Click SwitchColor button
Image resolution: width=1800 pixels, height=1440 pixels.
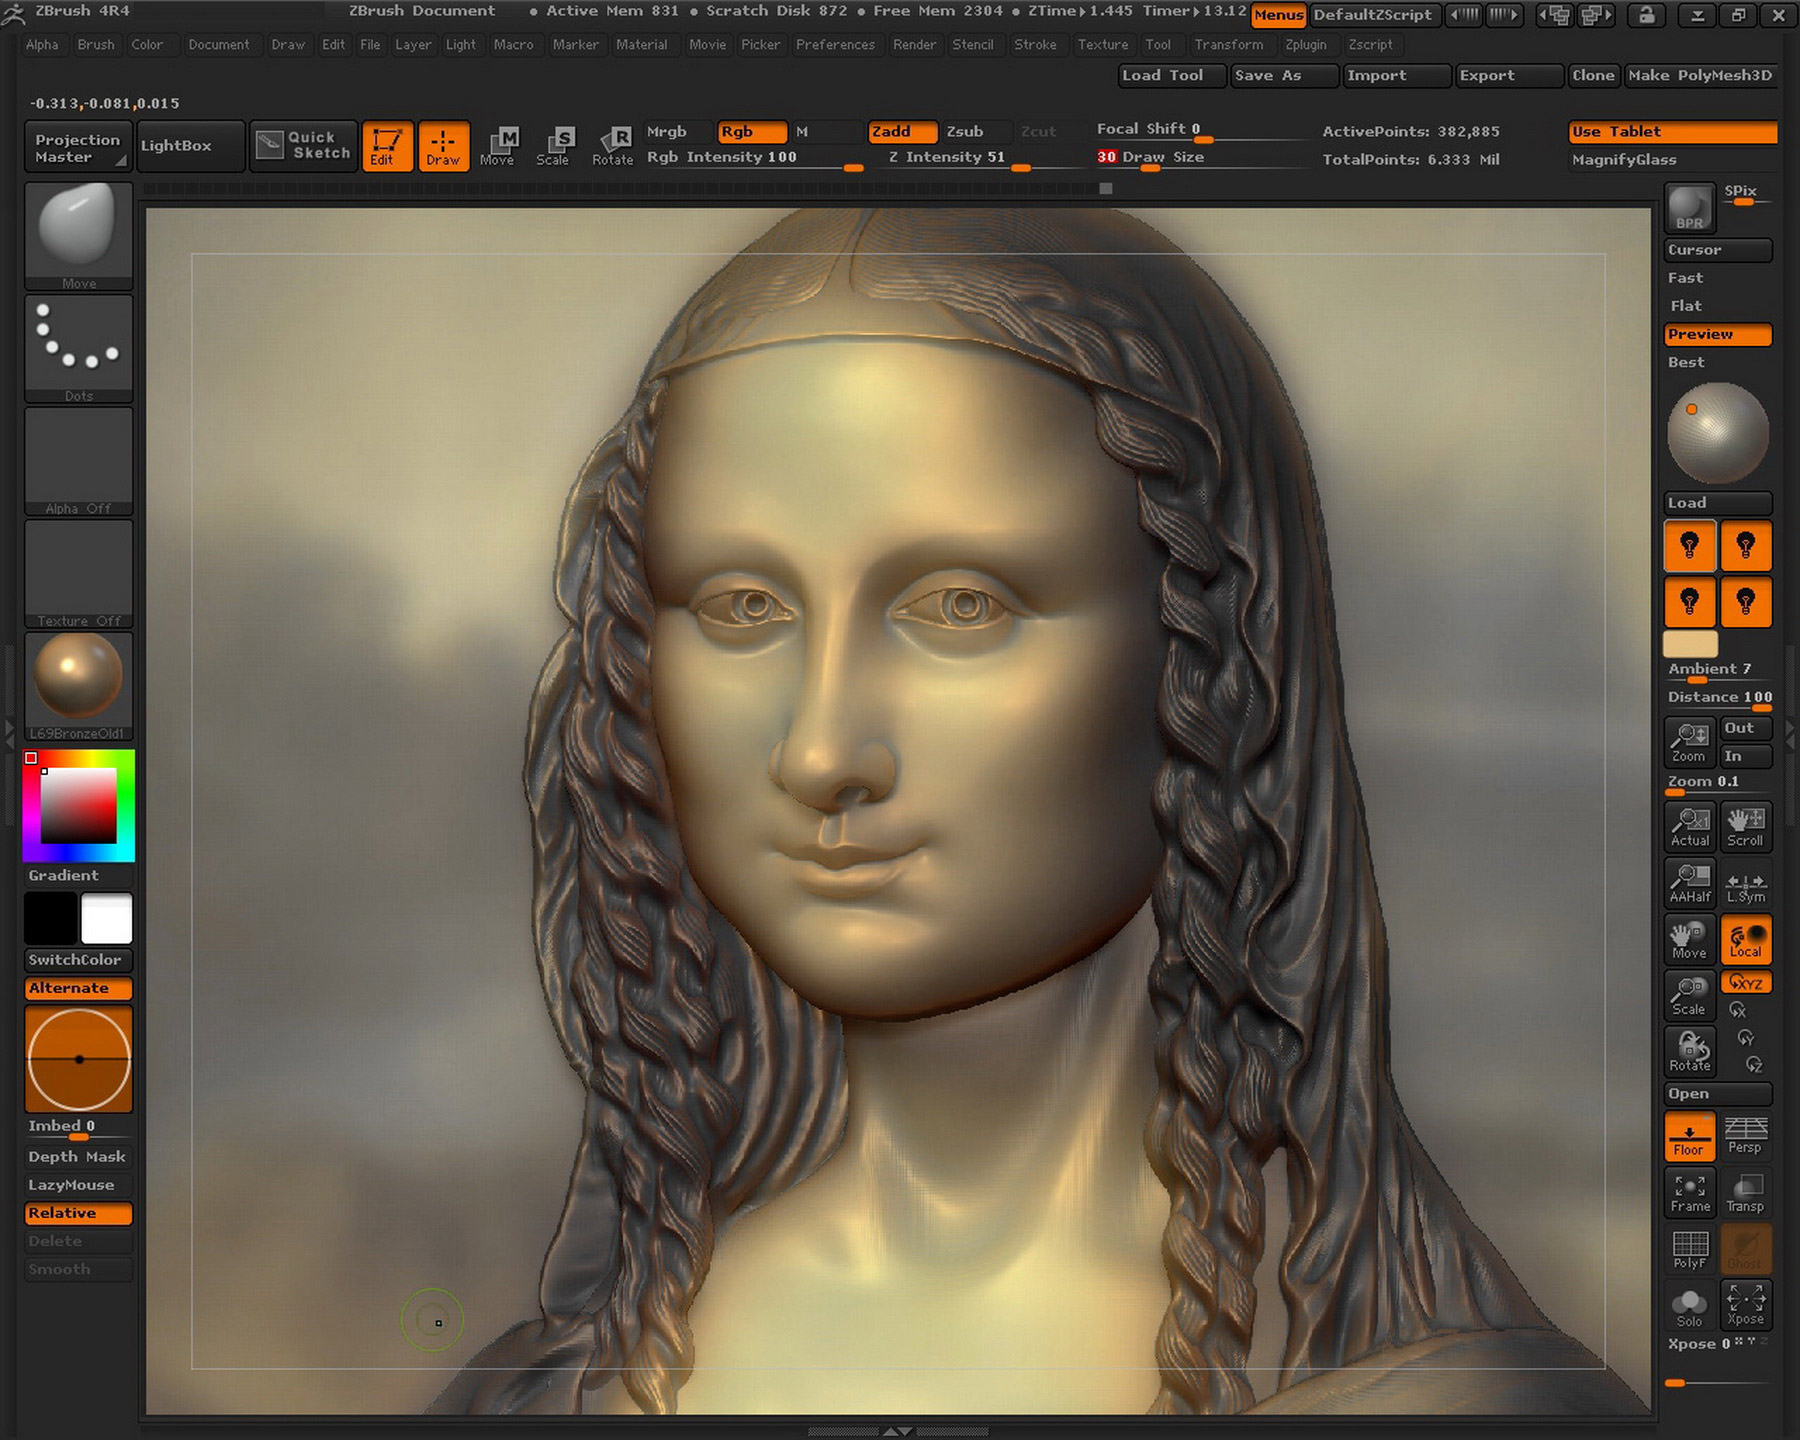coord(78,960)
